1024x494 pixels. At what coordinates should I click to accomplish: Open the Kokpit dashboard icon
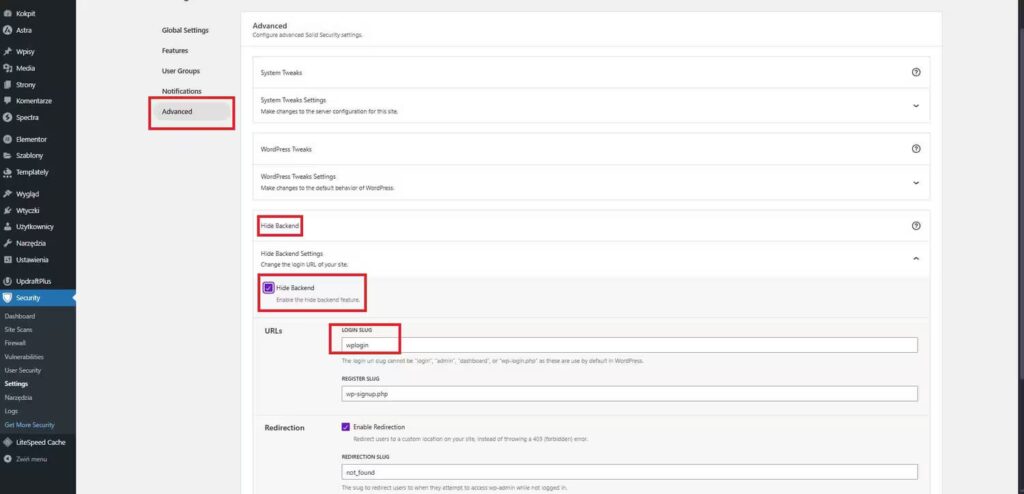(8, 13)
